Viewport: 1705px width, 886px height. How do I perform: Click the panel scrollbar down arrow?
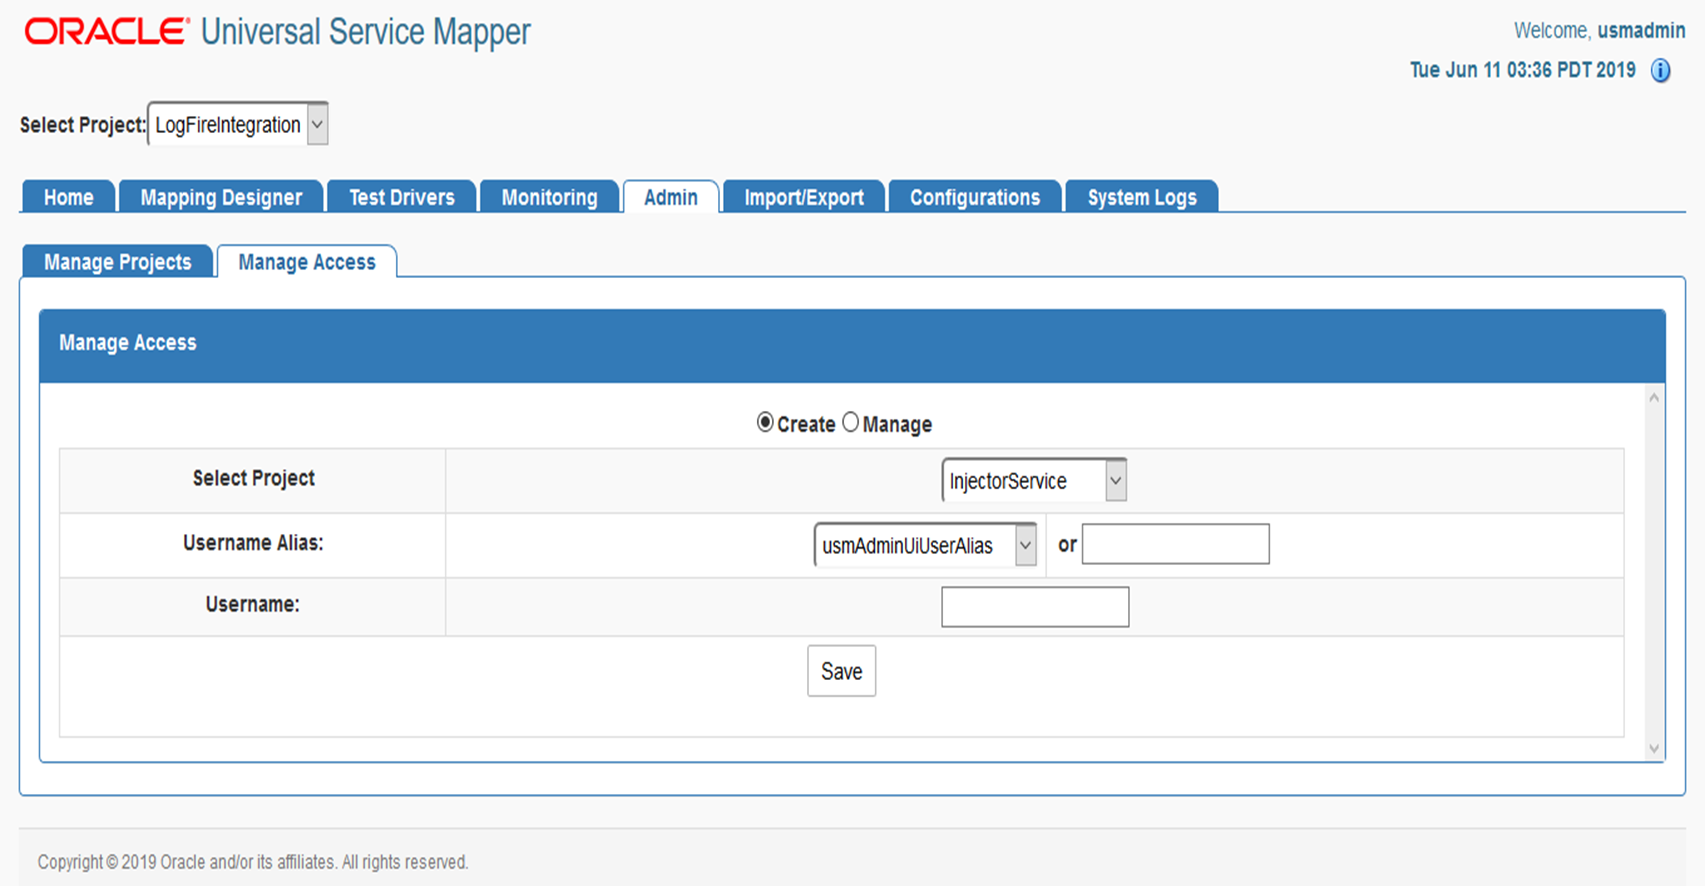point(1654,748)
